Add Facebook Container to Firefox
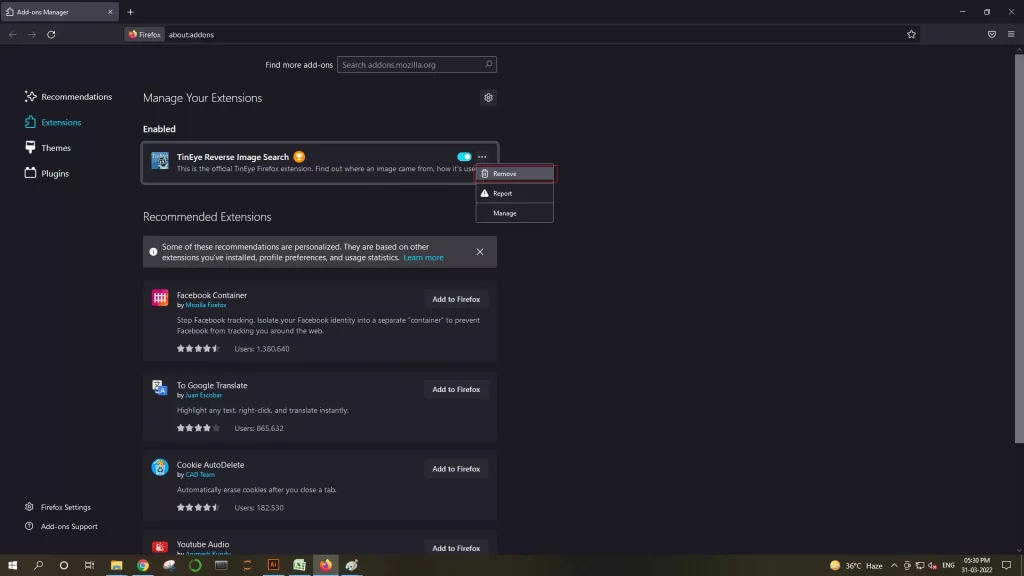1024x576 pixels. click(x=456, y=299)
